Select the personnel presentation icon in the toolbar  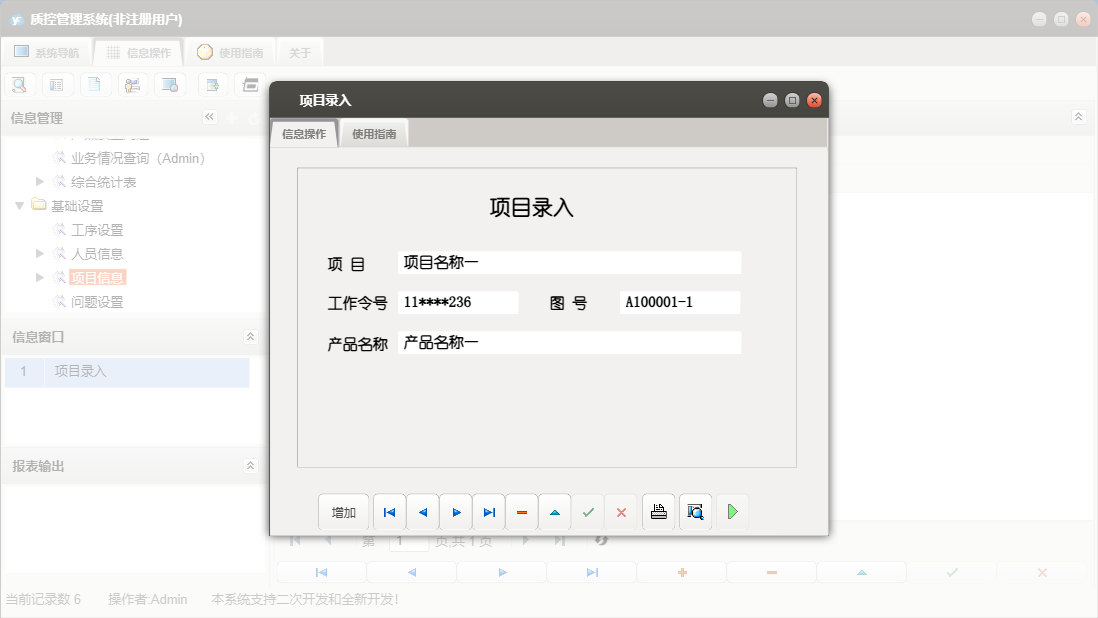[x=133, y=84]
